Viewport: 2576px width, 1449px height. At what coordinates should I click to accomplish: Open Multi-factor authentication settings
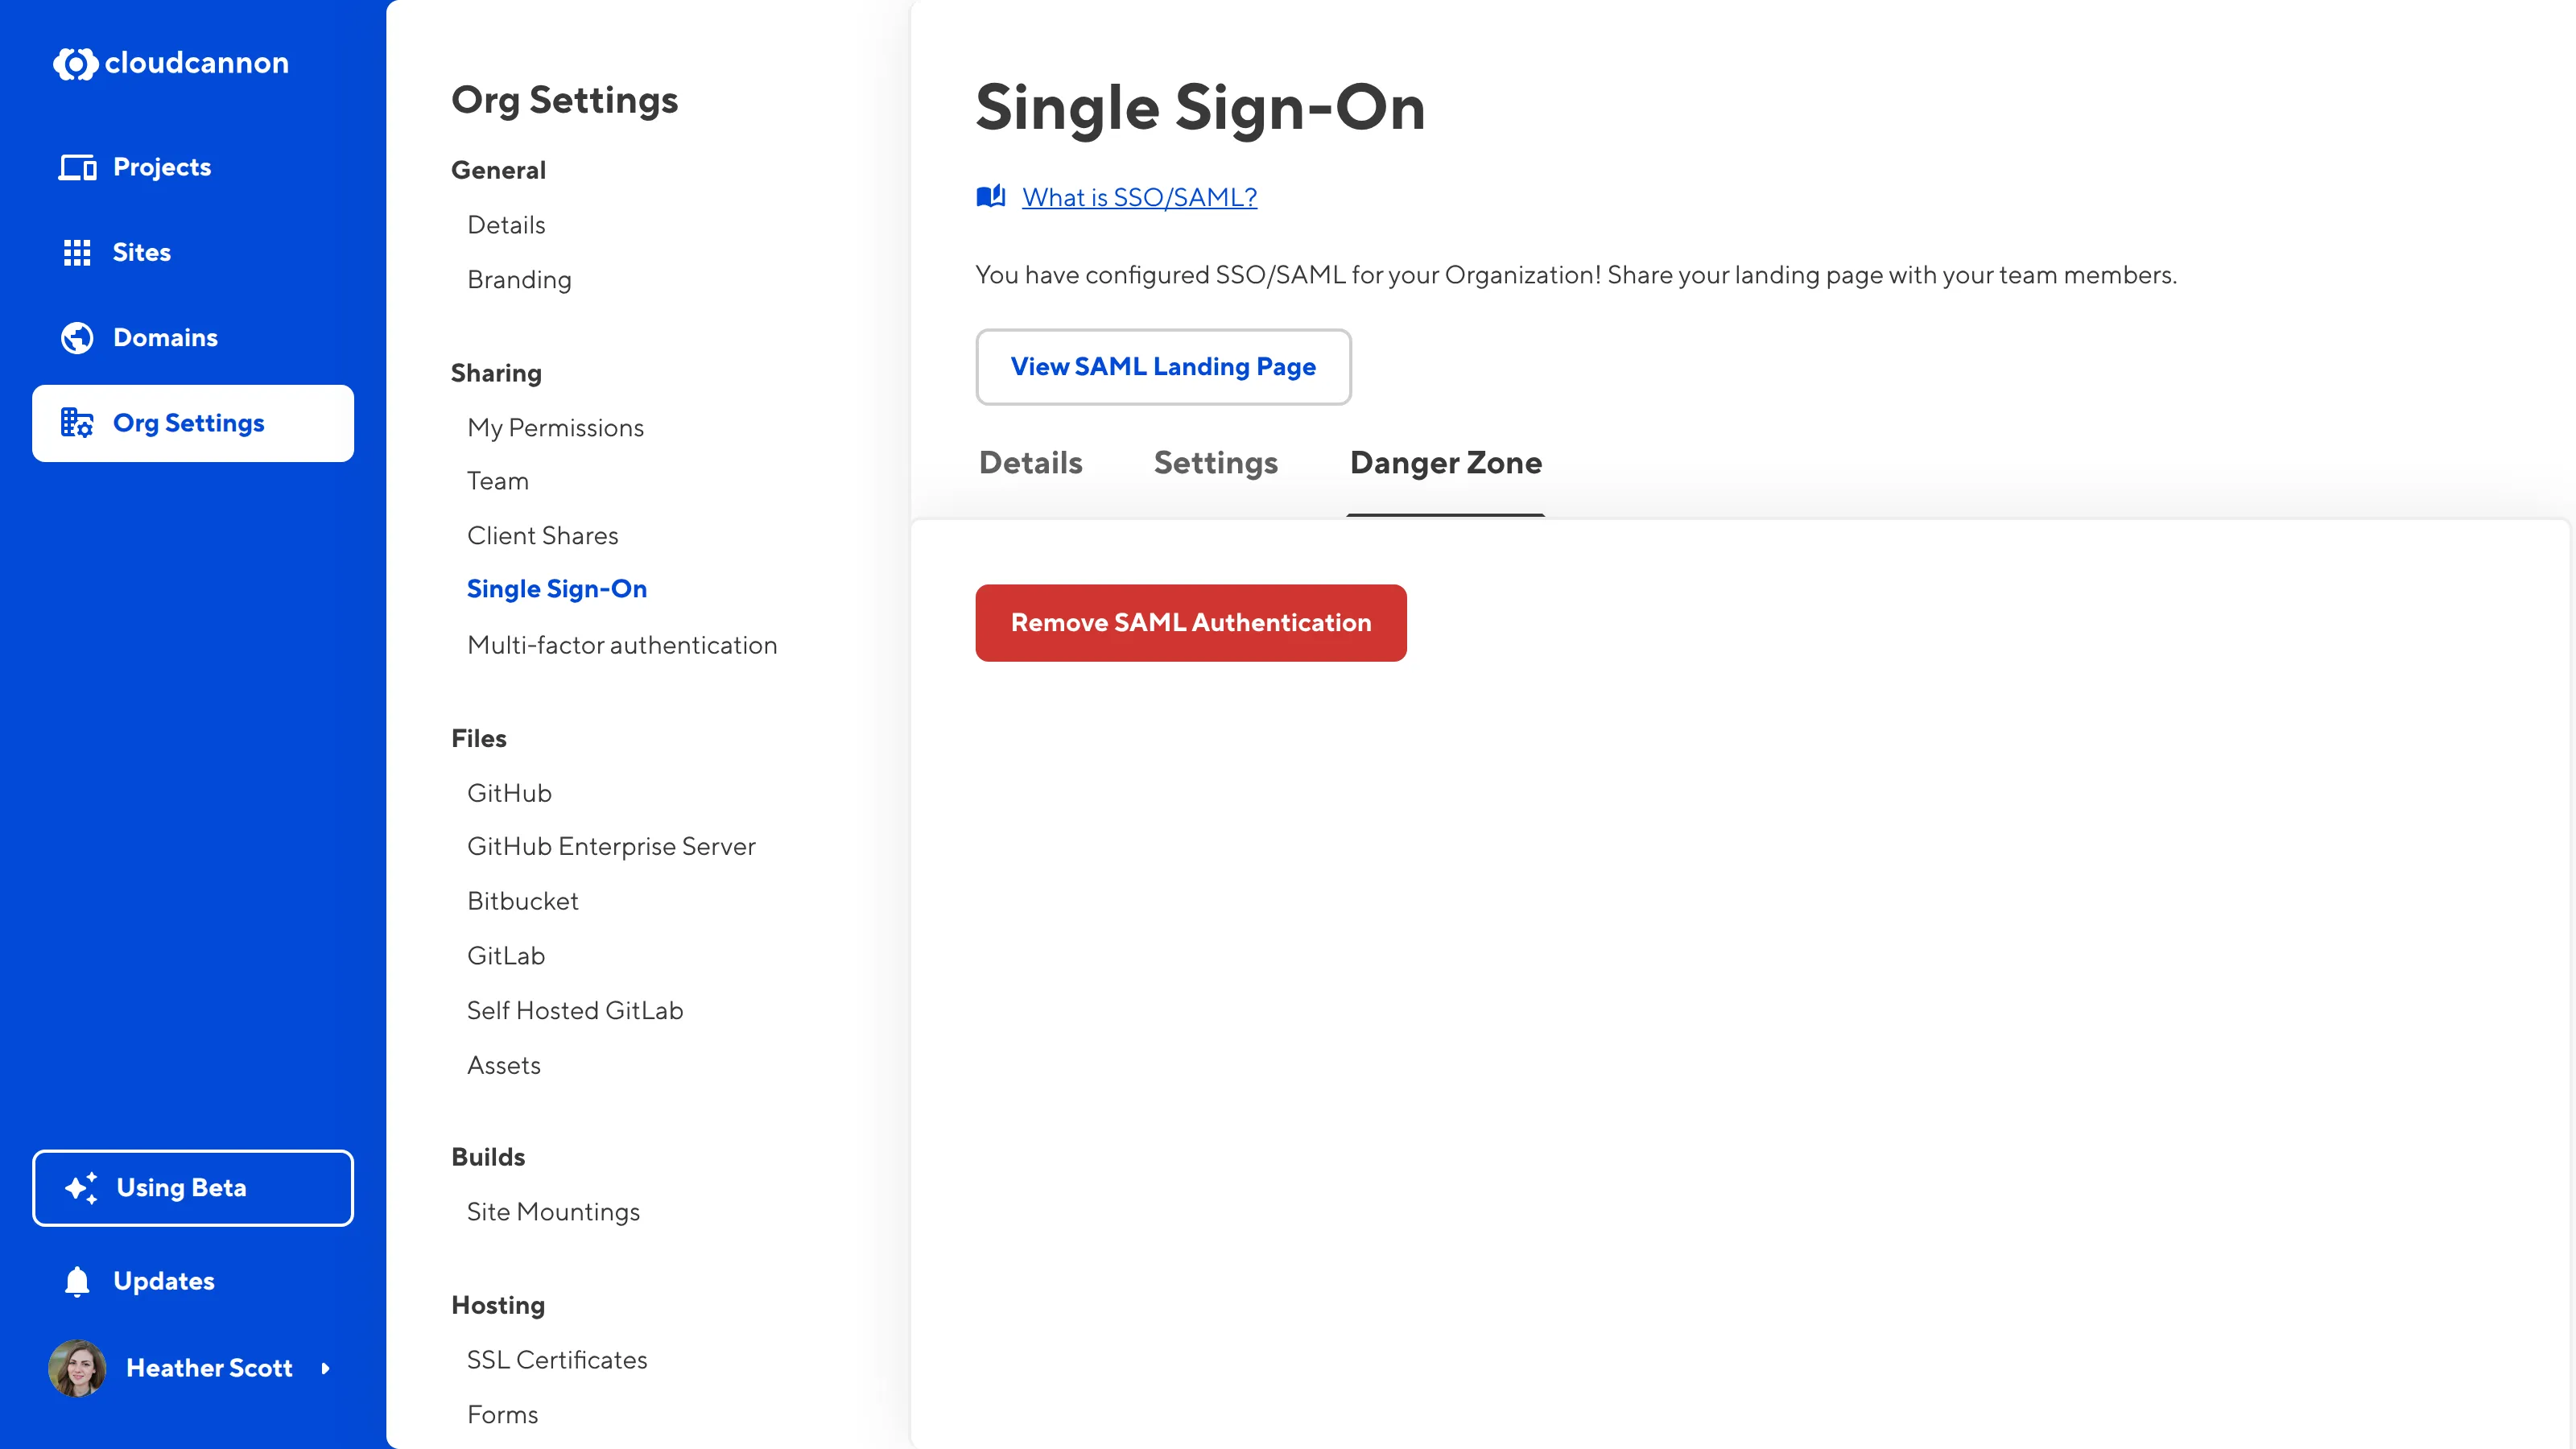622,645
